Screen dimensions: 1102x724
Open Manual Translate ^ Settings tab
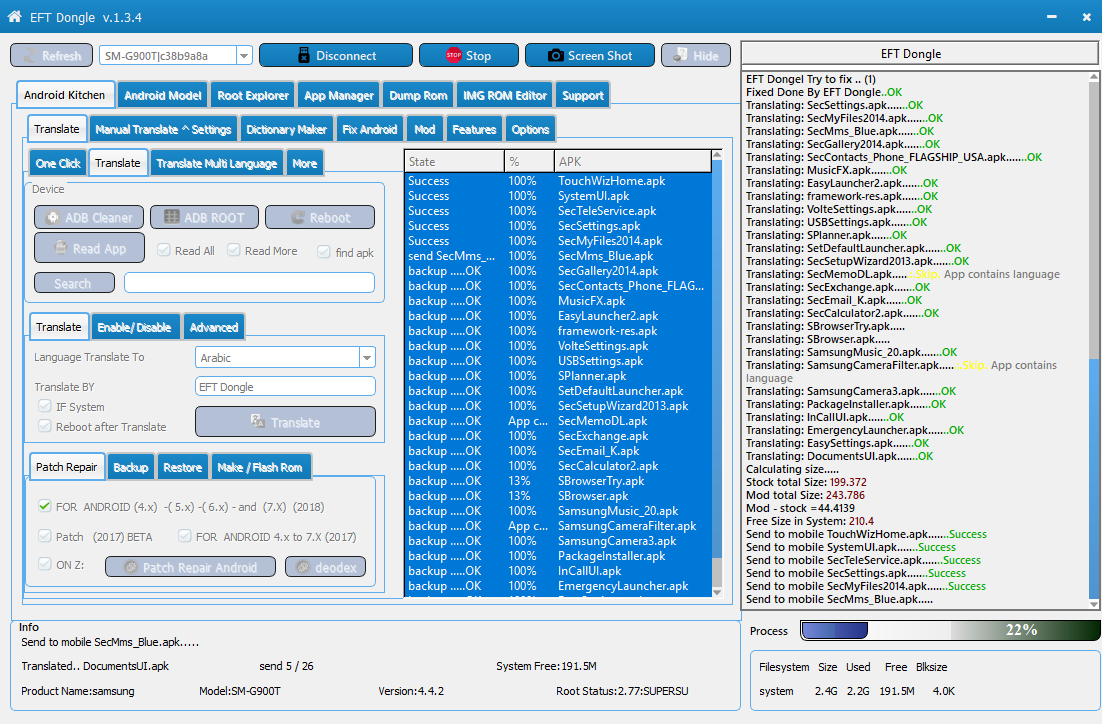(x=163, y=129)
